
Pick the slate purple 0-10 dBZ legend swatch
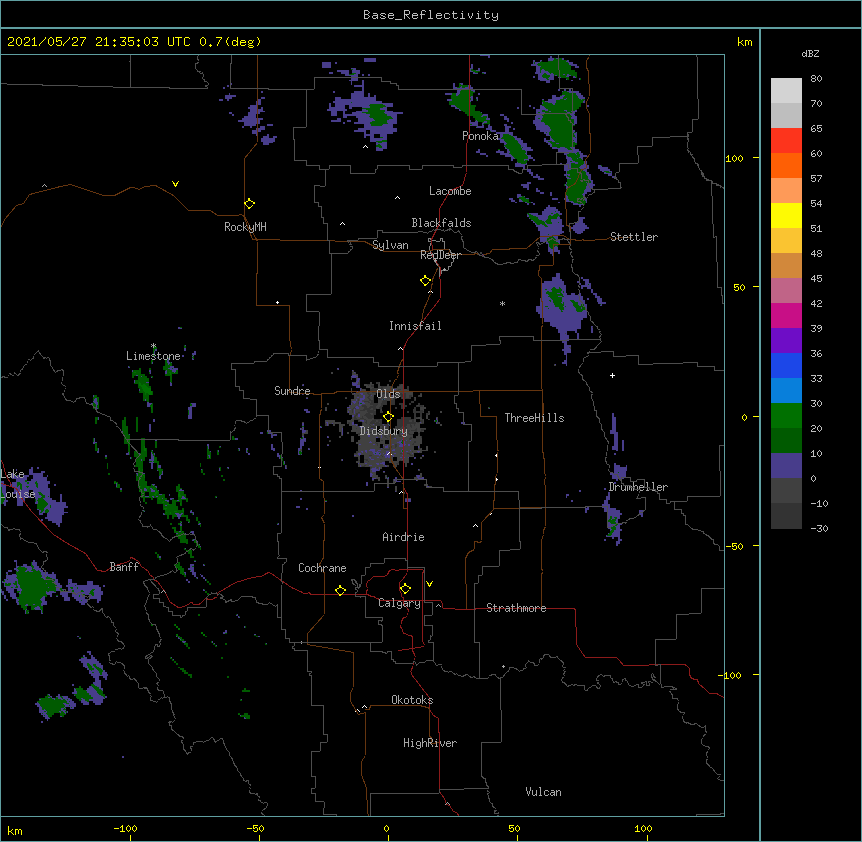786,466
